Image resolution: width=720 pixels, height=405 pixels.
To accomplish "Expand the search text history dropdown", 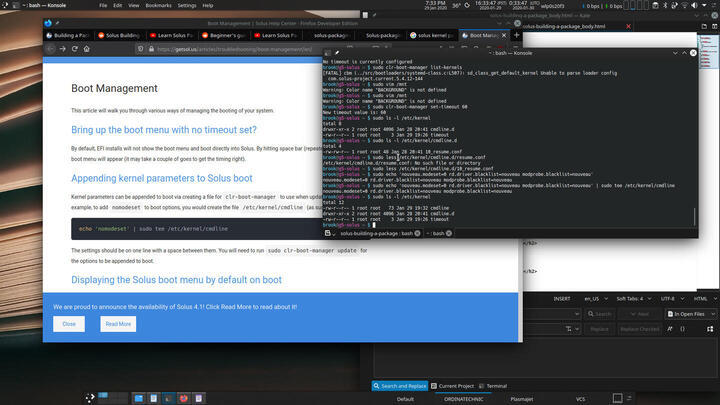I will point(577,314).
